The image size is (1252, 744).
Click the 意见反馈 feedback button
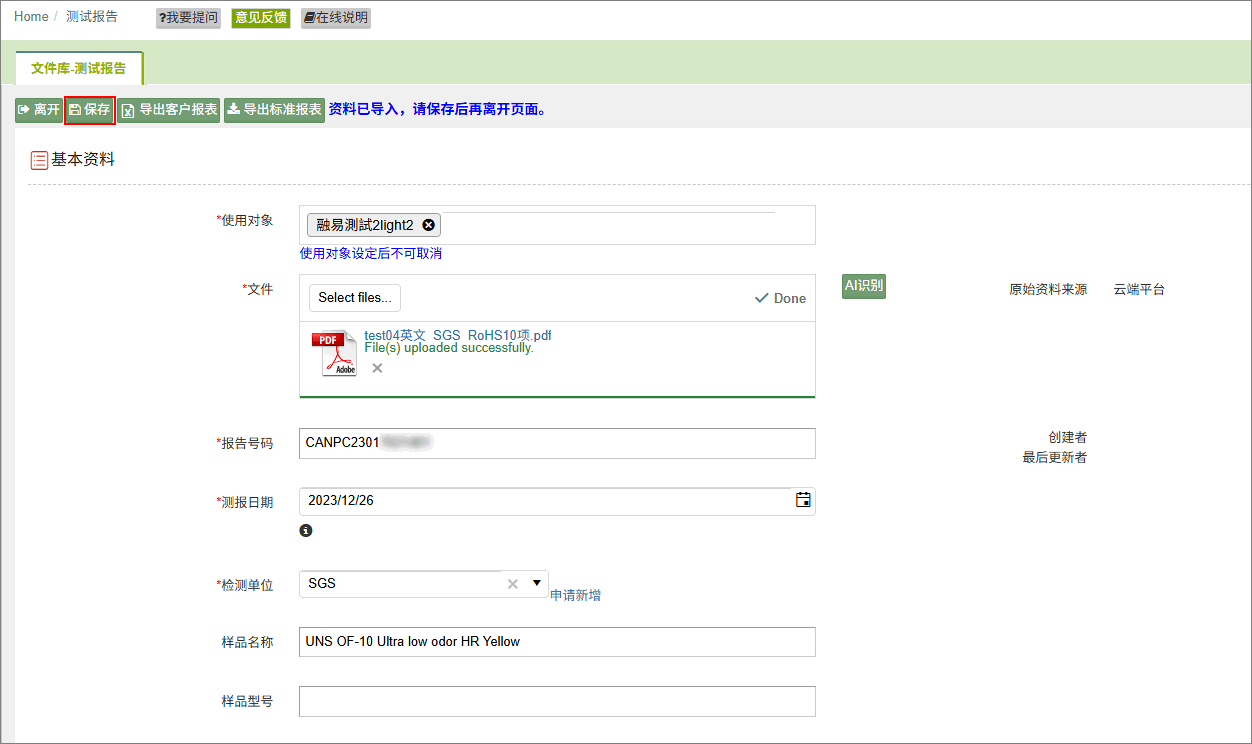261,18
